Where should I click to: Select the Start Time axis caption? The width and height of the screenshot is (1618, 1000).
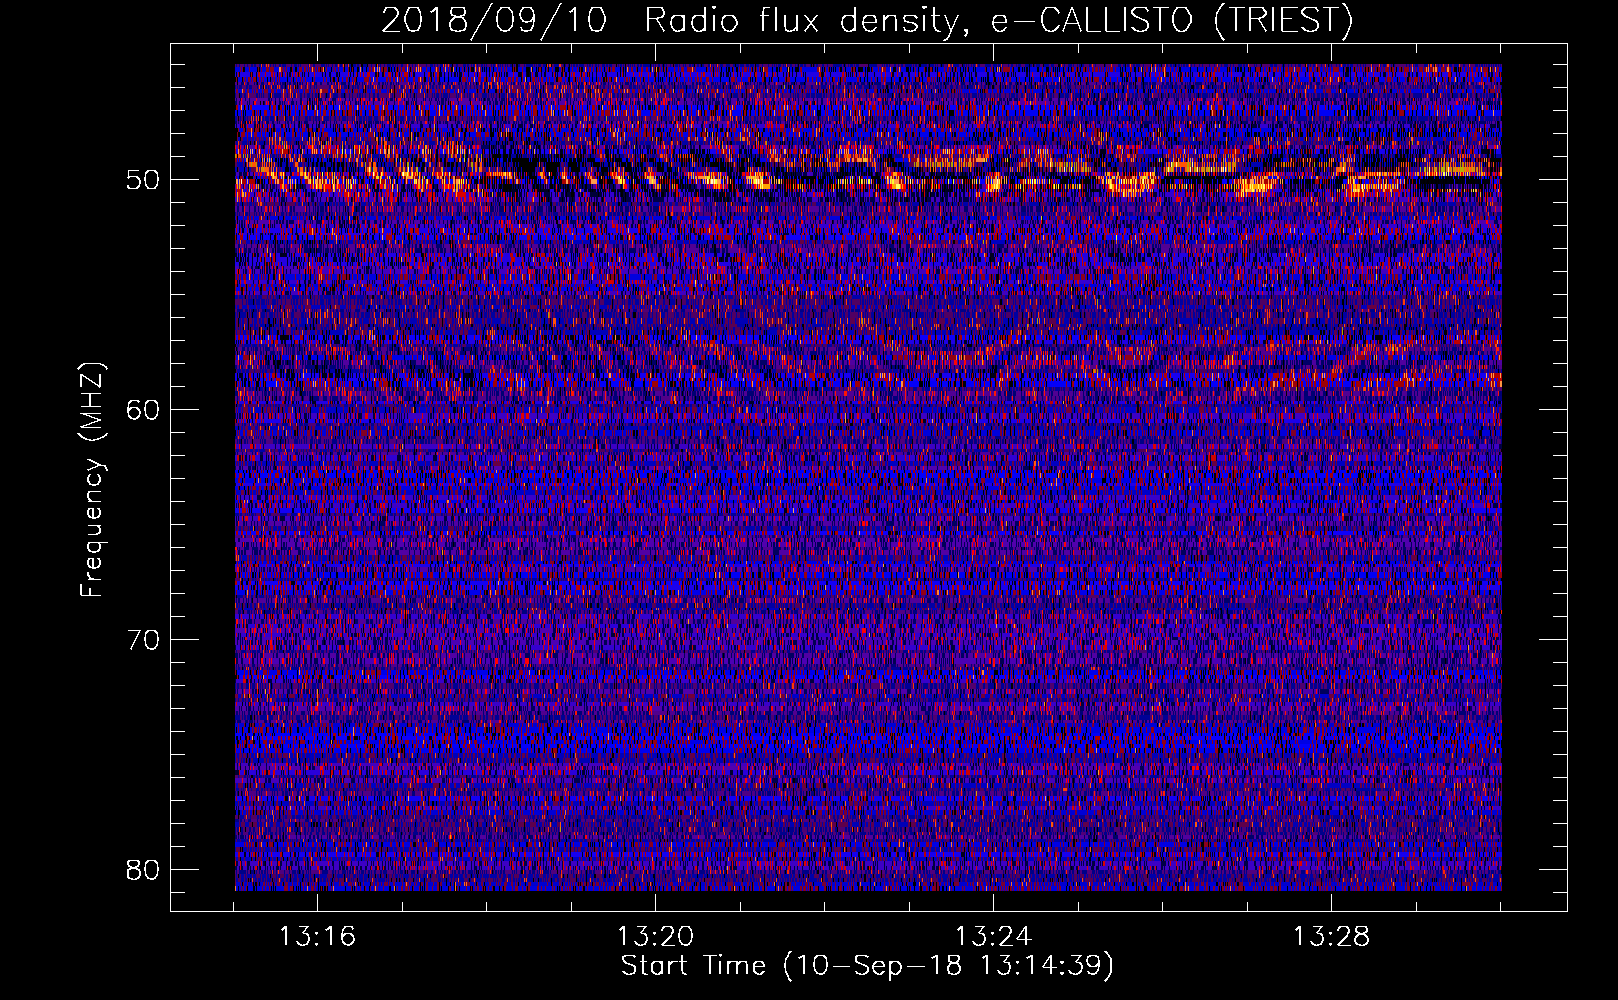(x=867, y=966)
